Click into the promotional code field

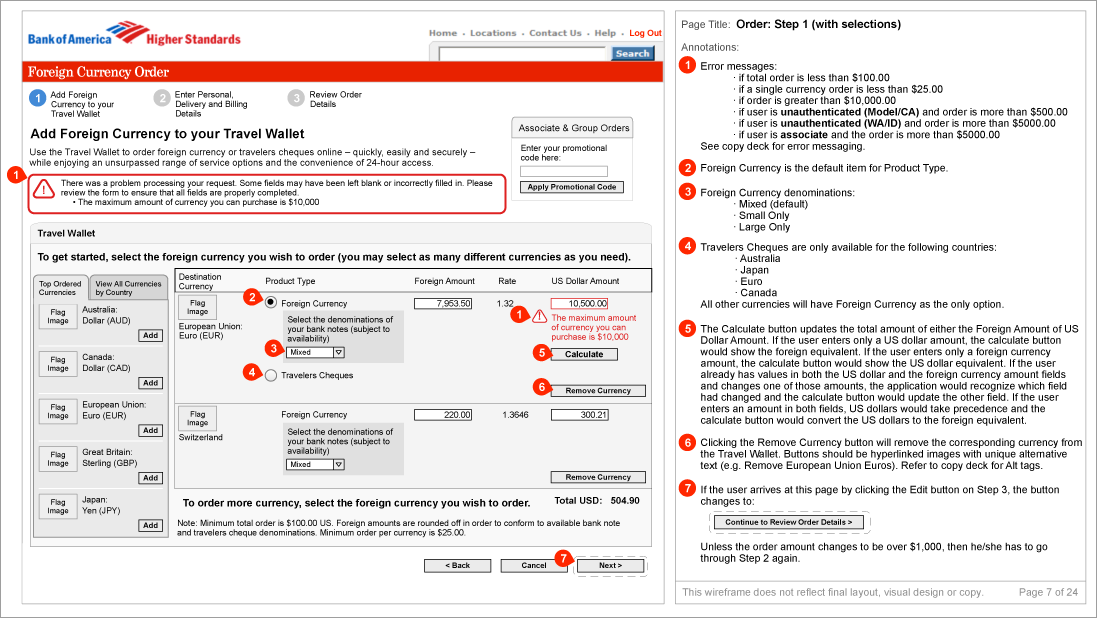tap(564, 171)
